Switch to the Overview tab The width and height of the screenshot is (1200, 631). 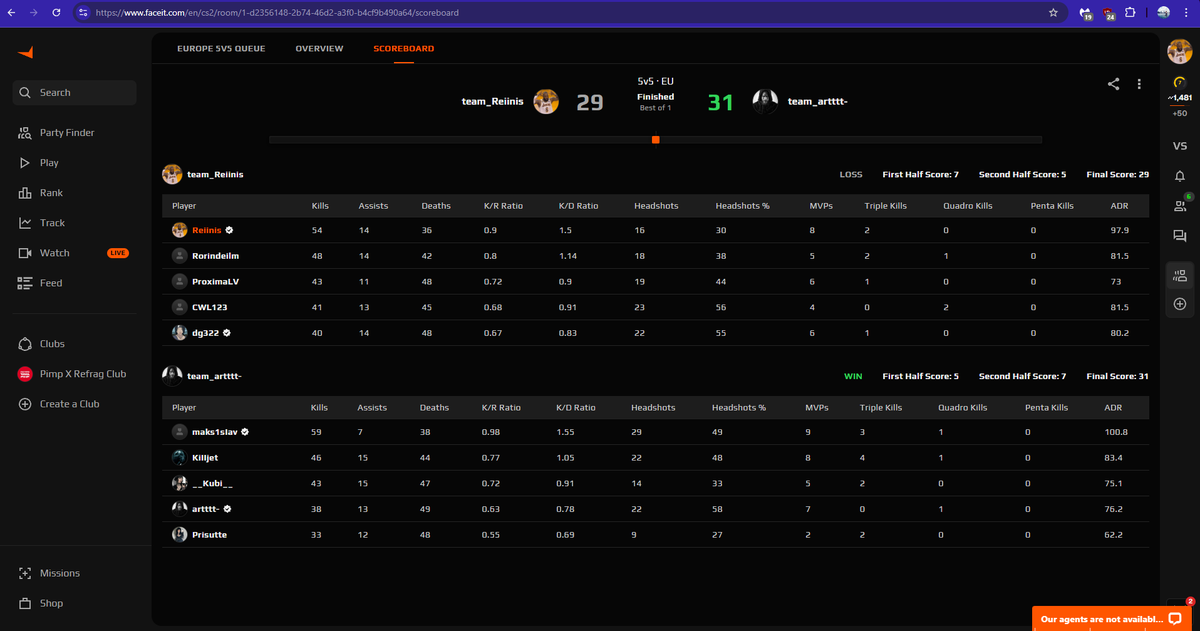(x=319, y=49)
